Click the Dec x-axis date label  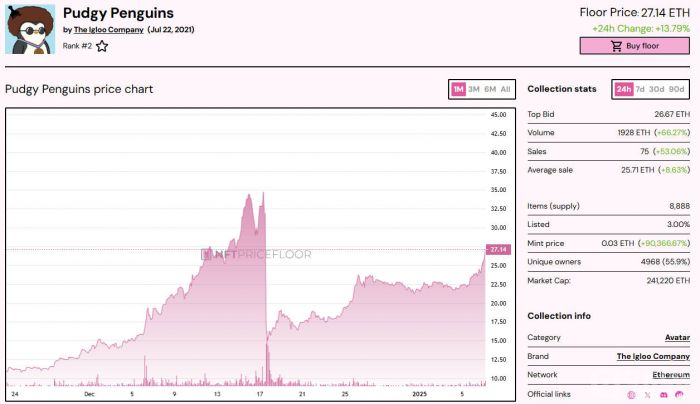[x=89, y=394]
